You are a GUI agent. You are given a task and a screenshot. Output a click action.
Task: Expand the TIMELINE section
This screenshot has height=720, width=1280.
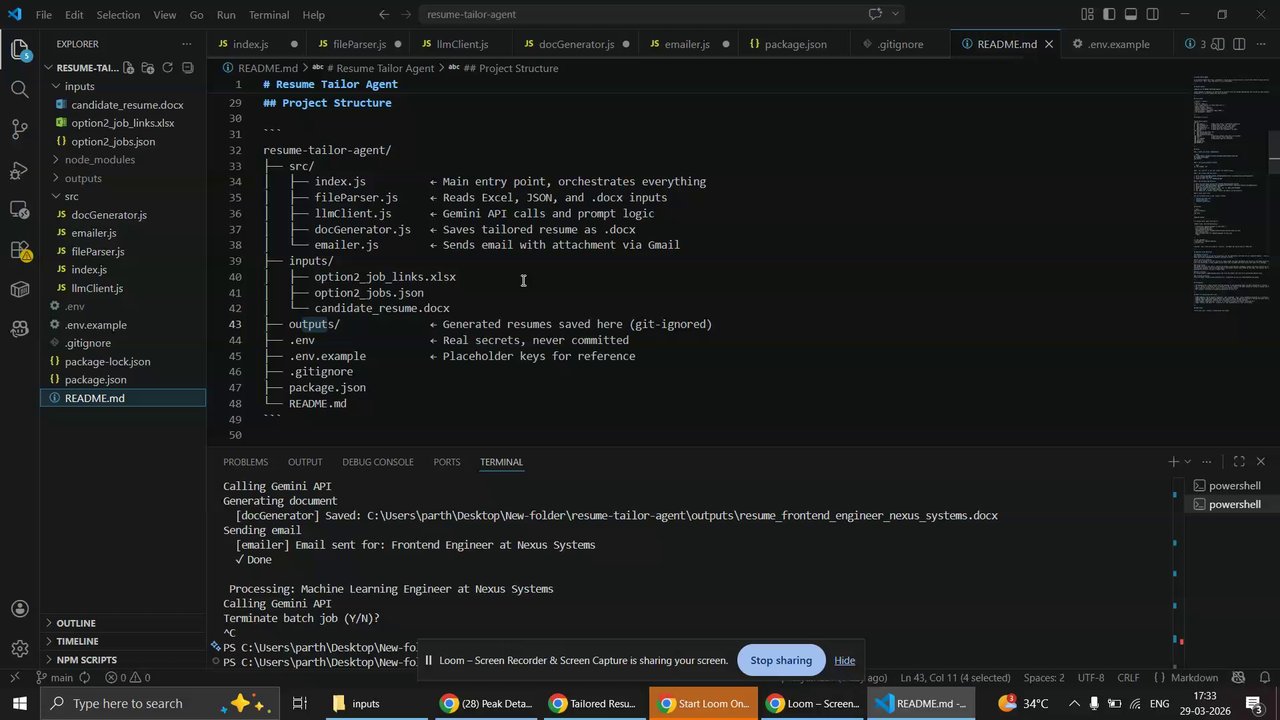pyautogui.click(x=122, y=641)
